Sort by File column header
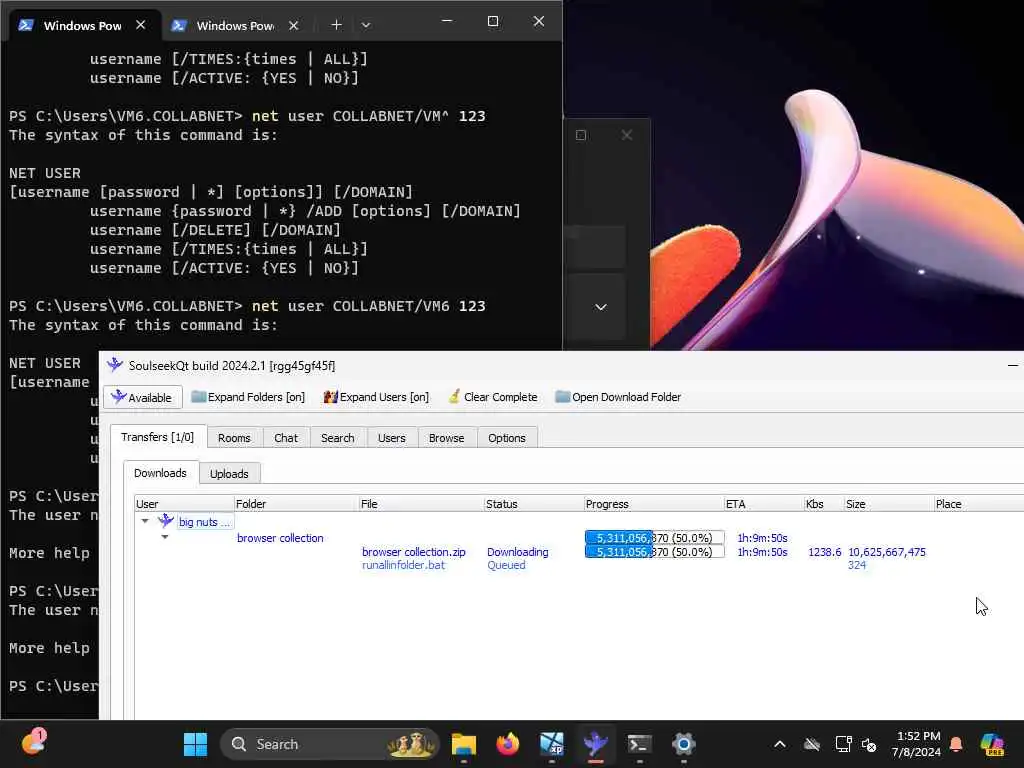The image size is (1024, 768). click(421, 504)
